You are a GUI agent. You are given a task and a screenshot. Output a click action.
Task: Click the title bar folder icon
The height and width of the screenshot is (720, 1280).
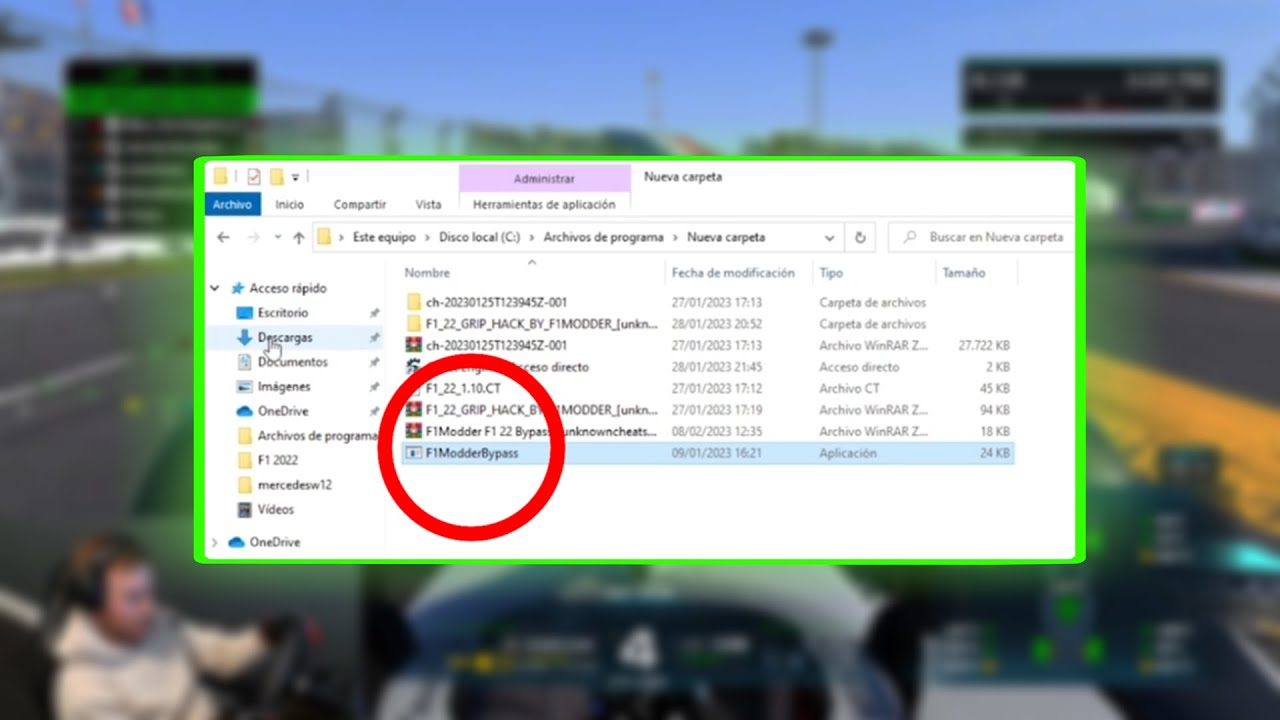[221, 177]
